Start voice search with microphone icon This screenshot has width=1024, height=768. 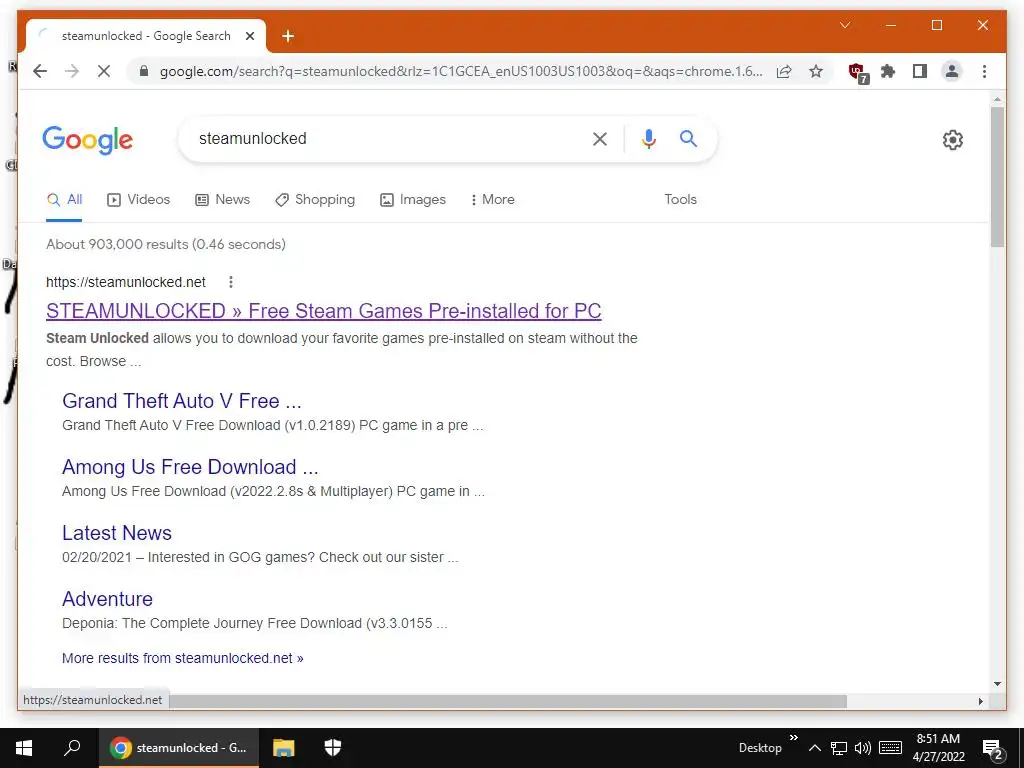pos(648,138)
